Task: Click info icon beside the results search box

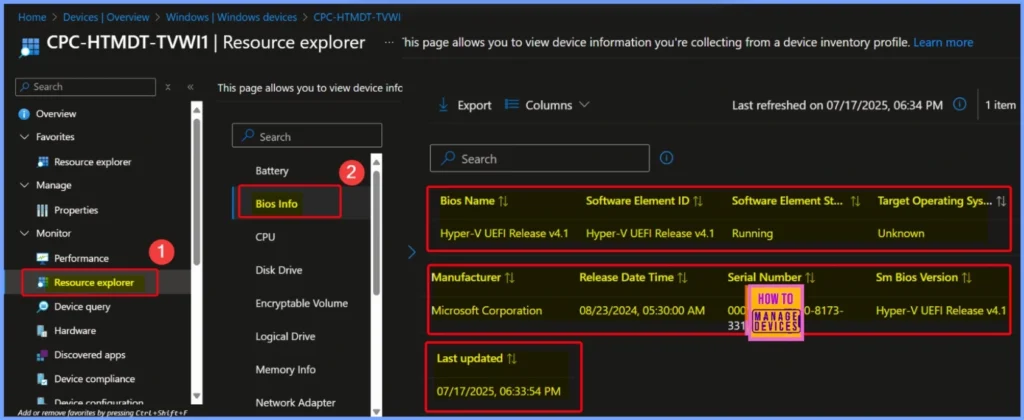Action: tap(667, 158)
